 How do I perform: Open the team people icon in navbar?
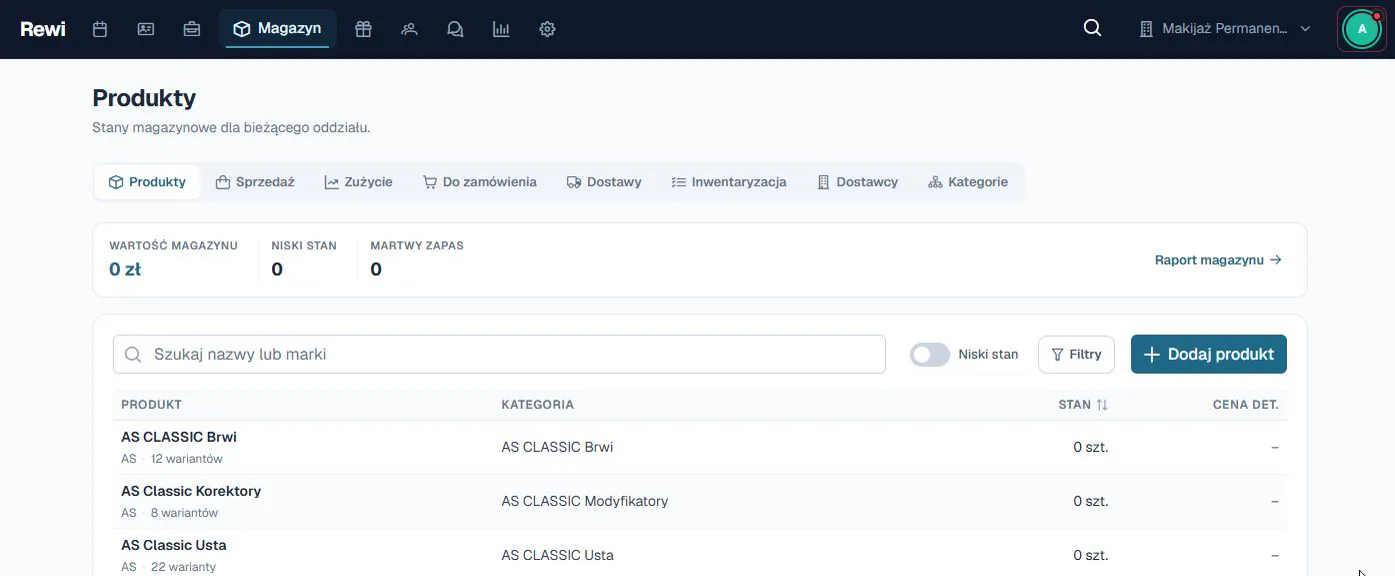pyautogui.click(x=409, y=29)
